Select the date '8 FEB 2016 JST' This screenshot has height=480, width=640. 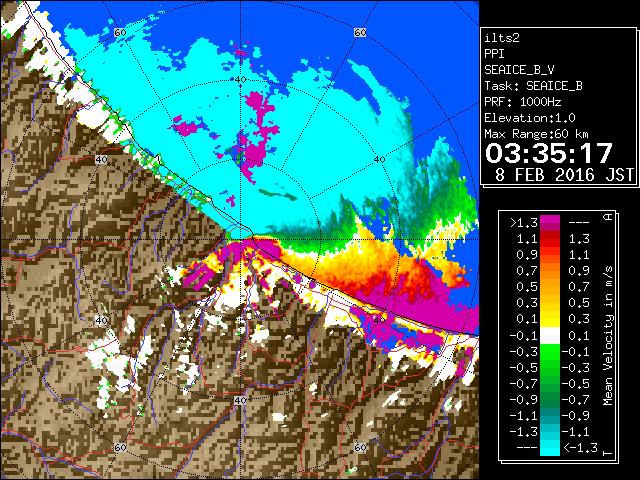point(564,175)
